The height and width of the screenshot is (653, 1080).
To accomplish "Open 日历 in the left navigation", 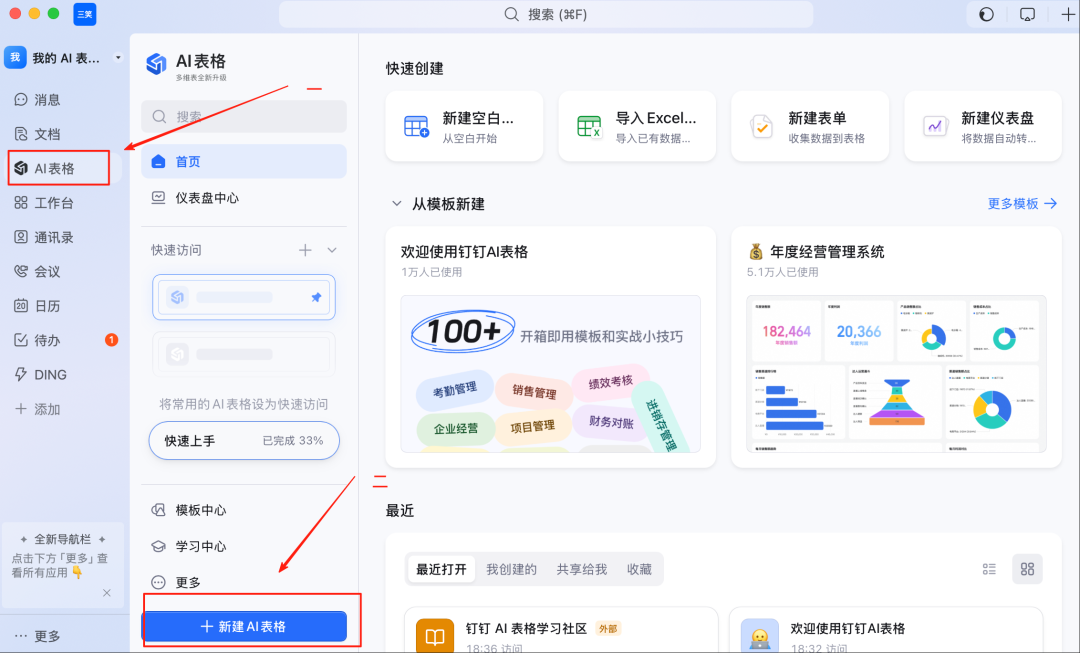I will point(38,306).
